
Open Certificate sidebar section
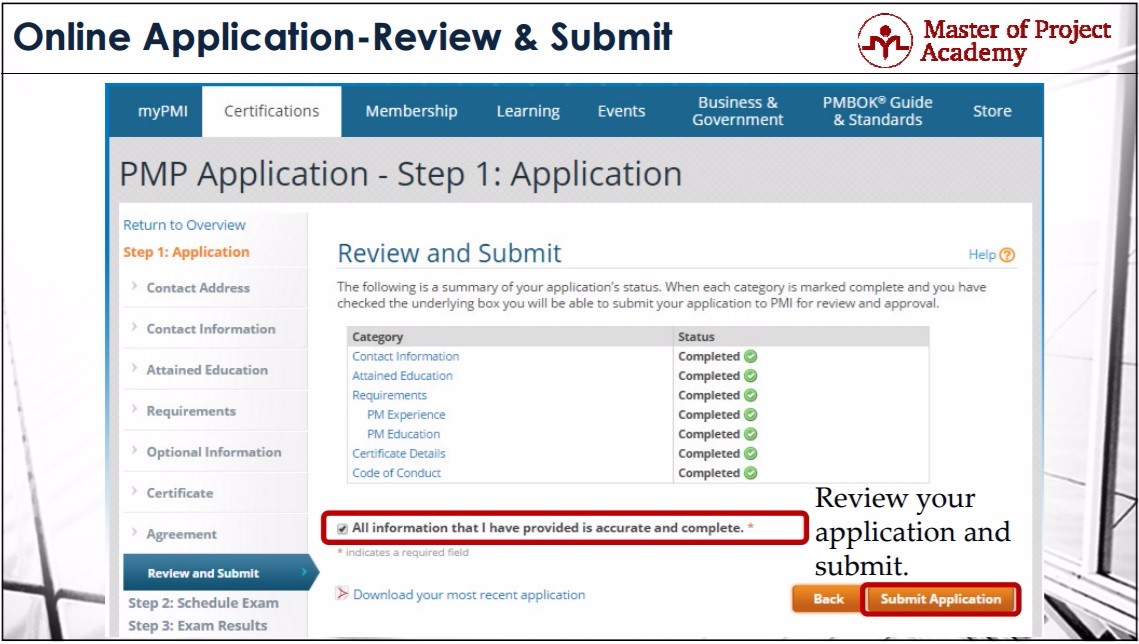179,493
